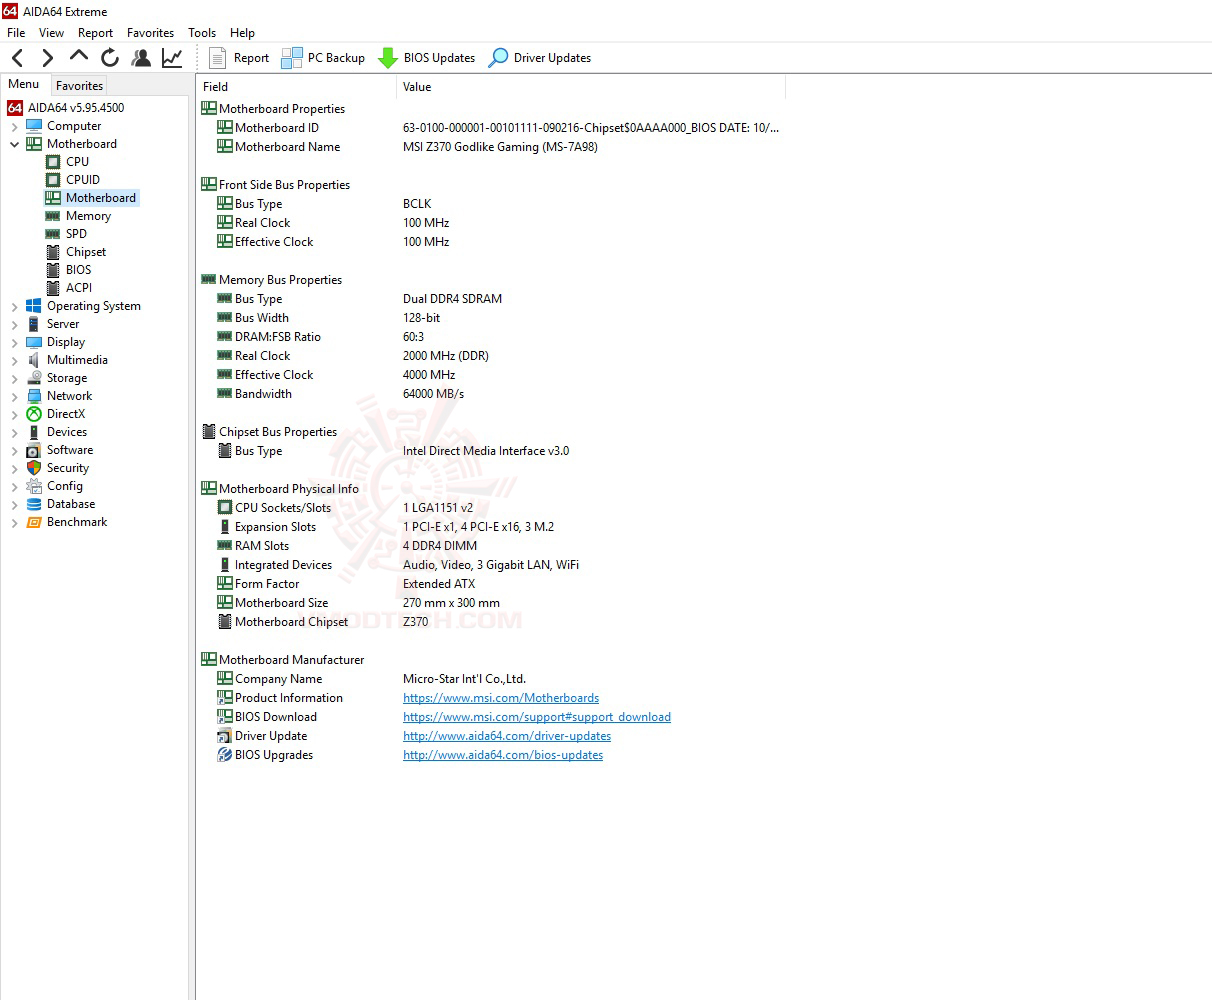Expand the Computer tree node

point(14,127)
